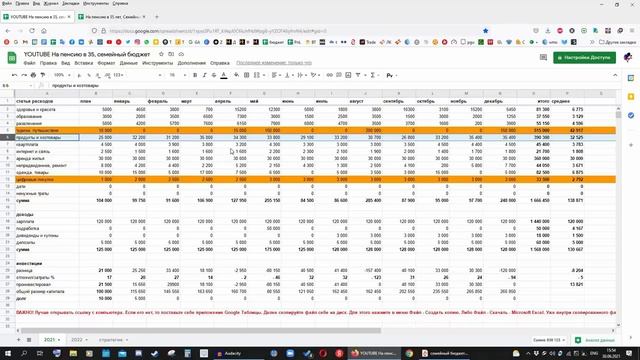Open the number format 123 dropdown
Viewport: 640px width, 360px height.
point(119,75)
